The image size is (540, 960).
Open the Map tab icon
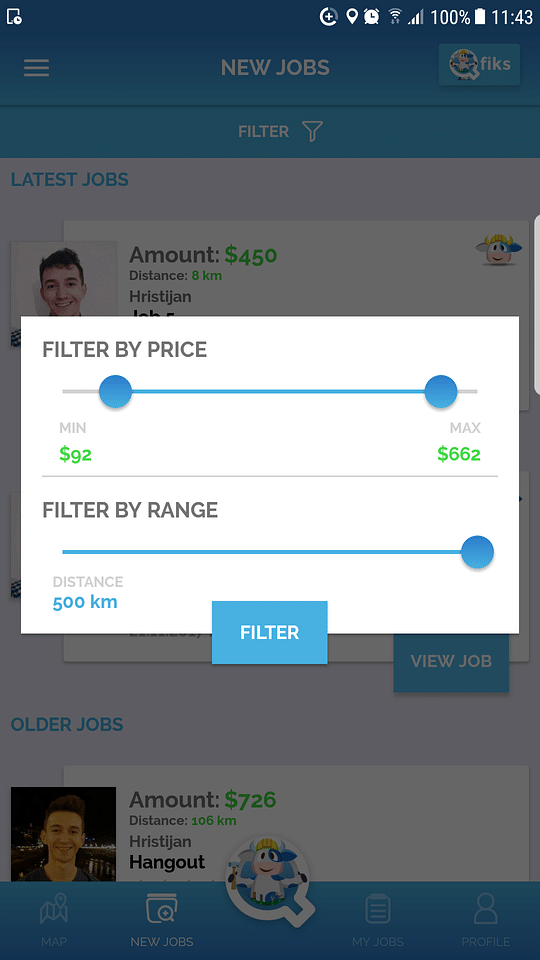(x=54, y=908)
